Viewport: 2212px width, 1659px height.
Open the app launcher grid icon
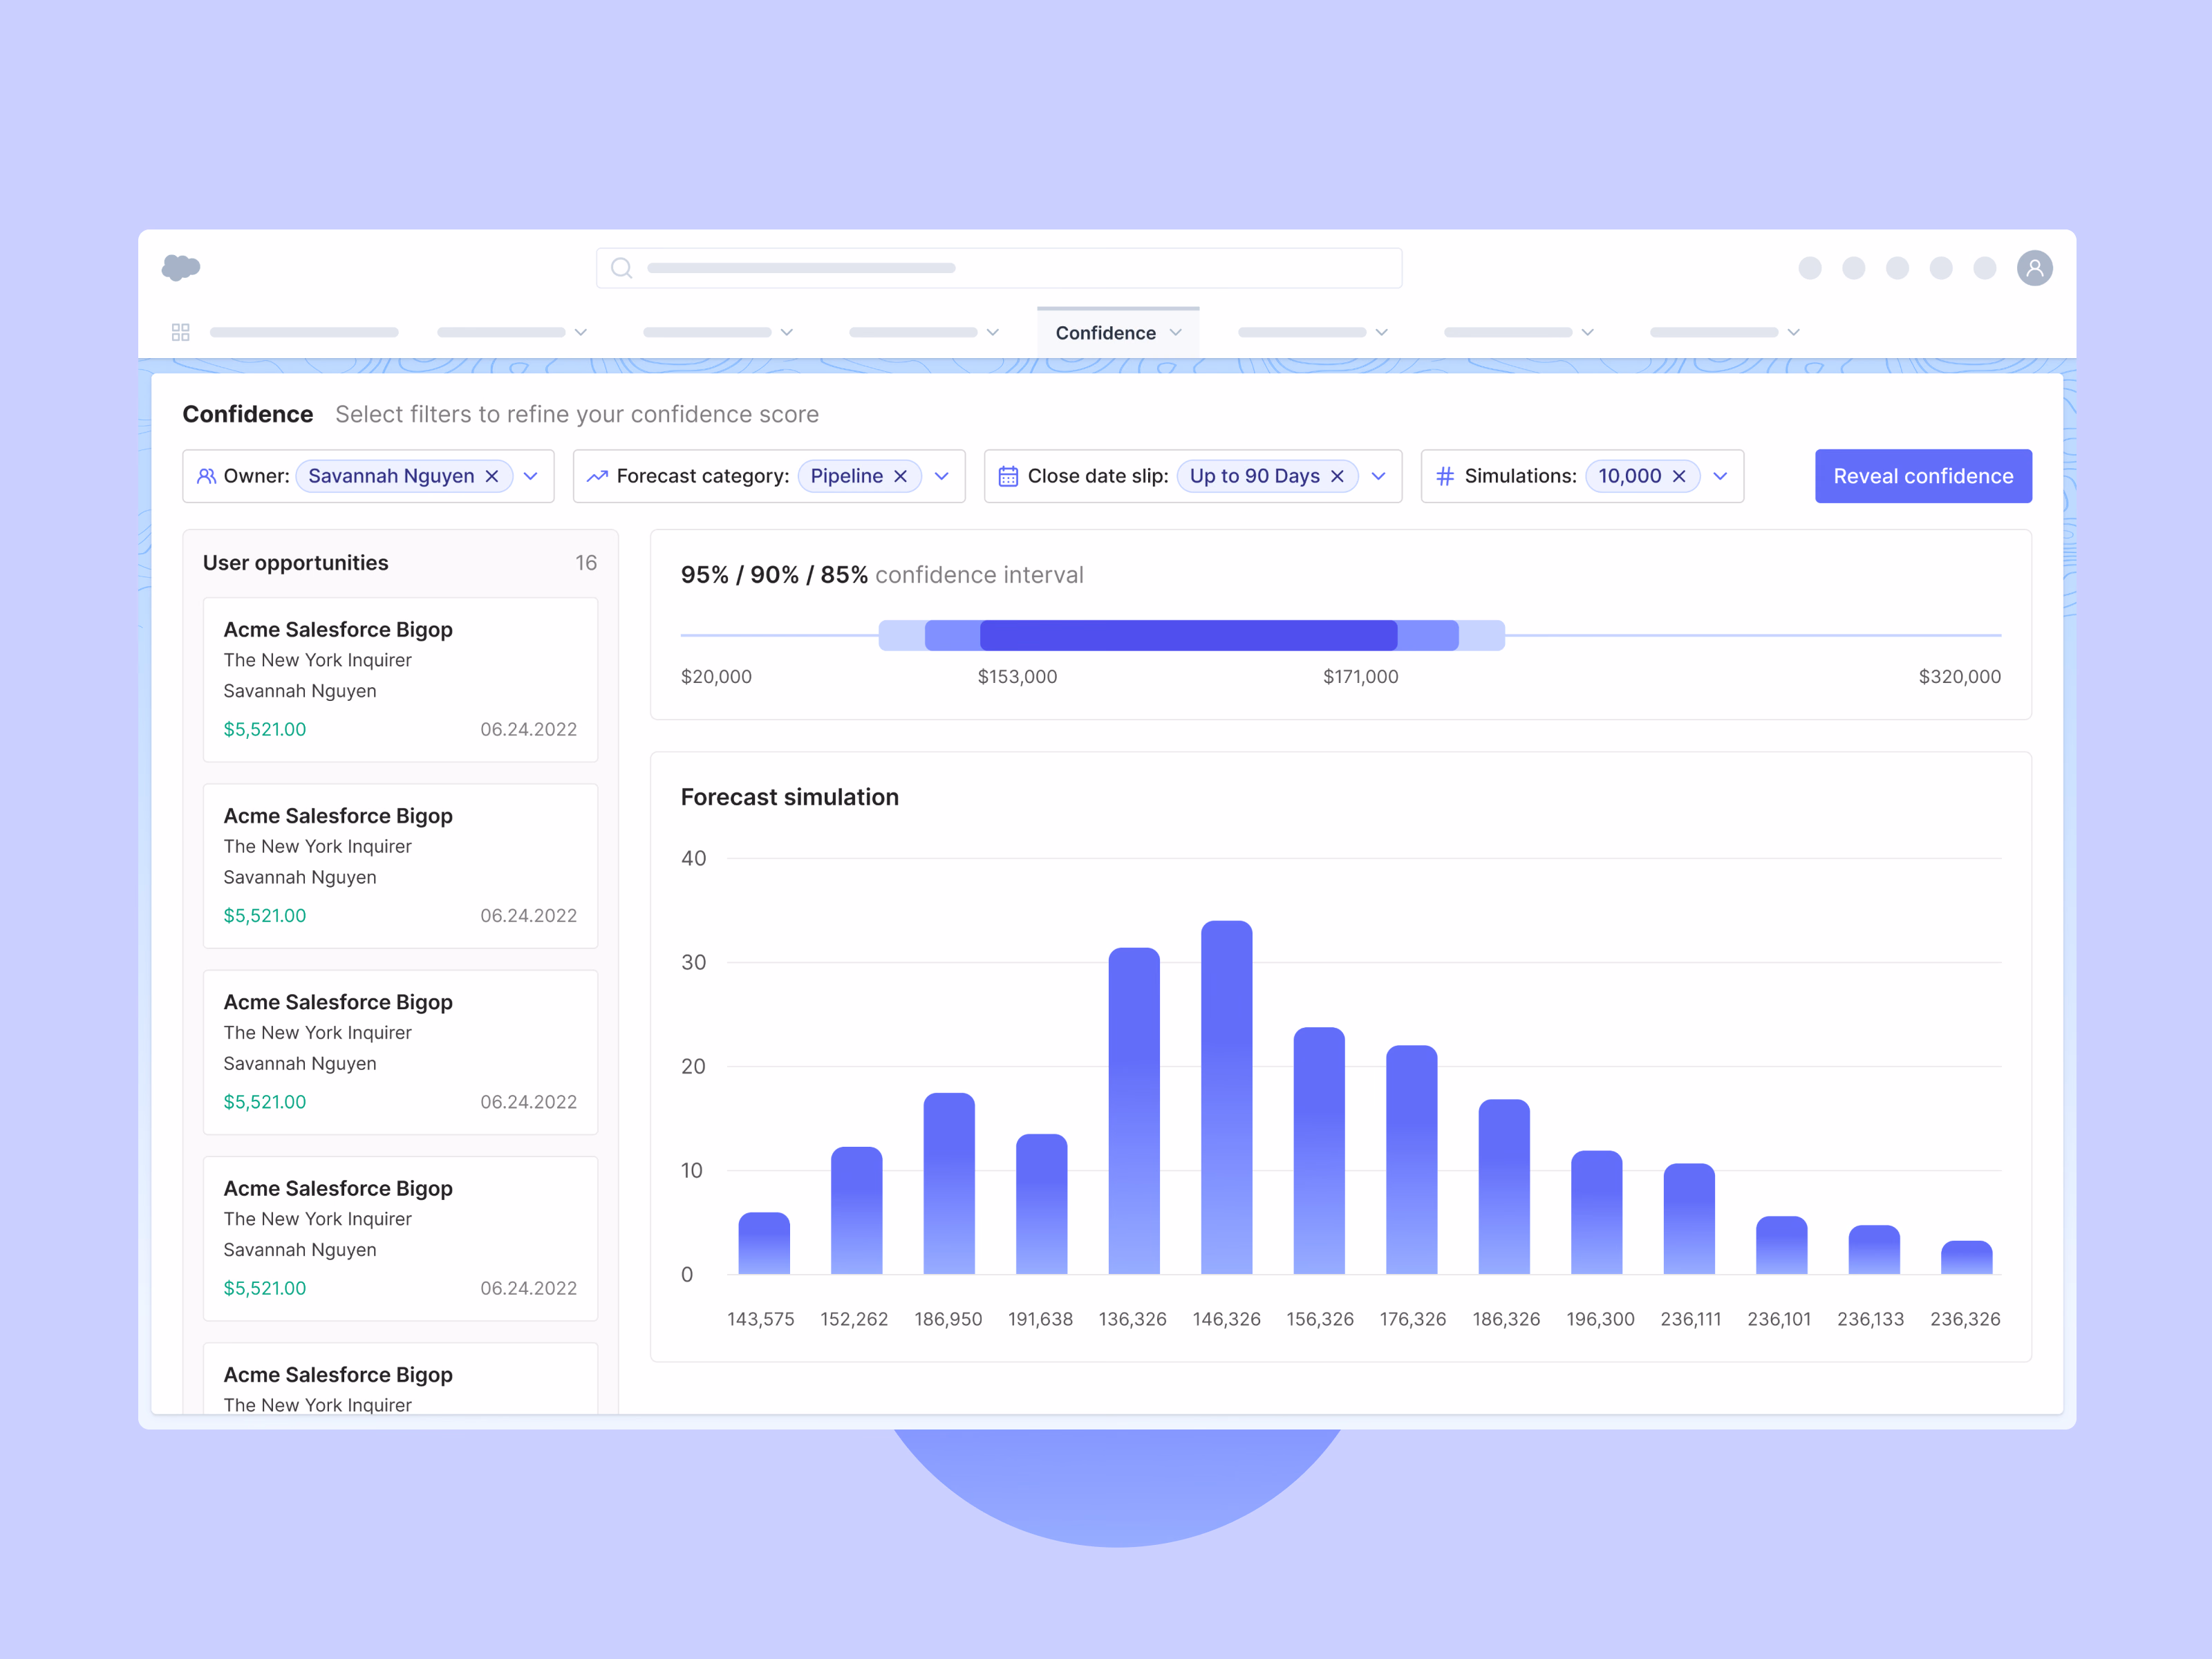point(181,332)
